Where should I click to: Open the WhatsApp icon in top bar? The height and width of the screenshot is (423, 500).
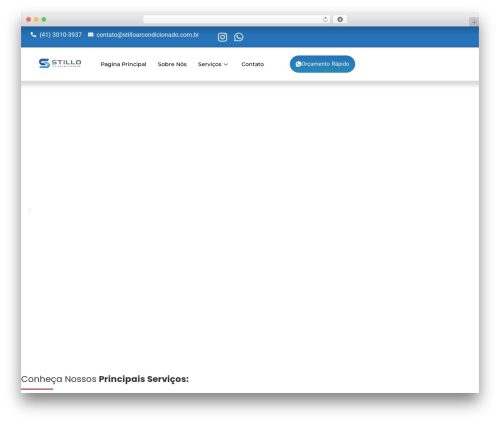coord(238,37)
